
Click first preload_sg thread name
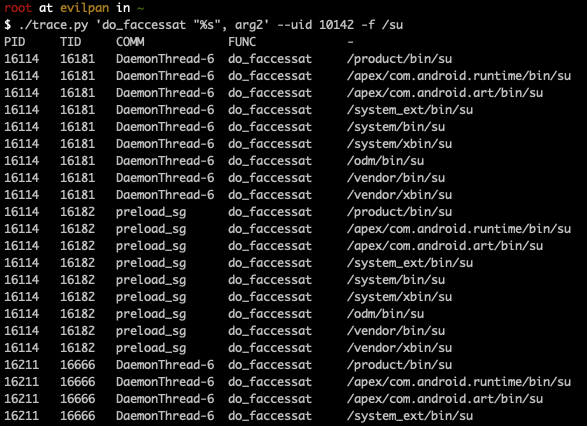151,212
